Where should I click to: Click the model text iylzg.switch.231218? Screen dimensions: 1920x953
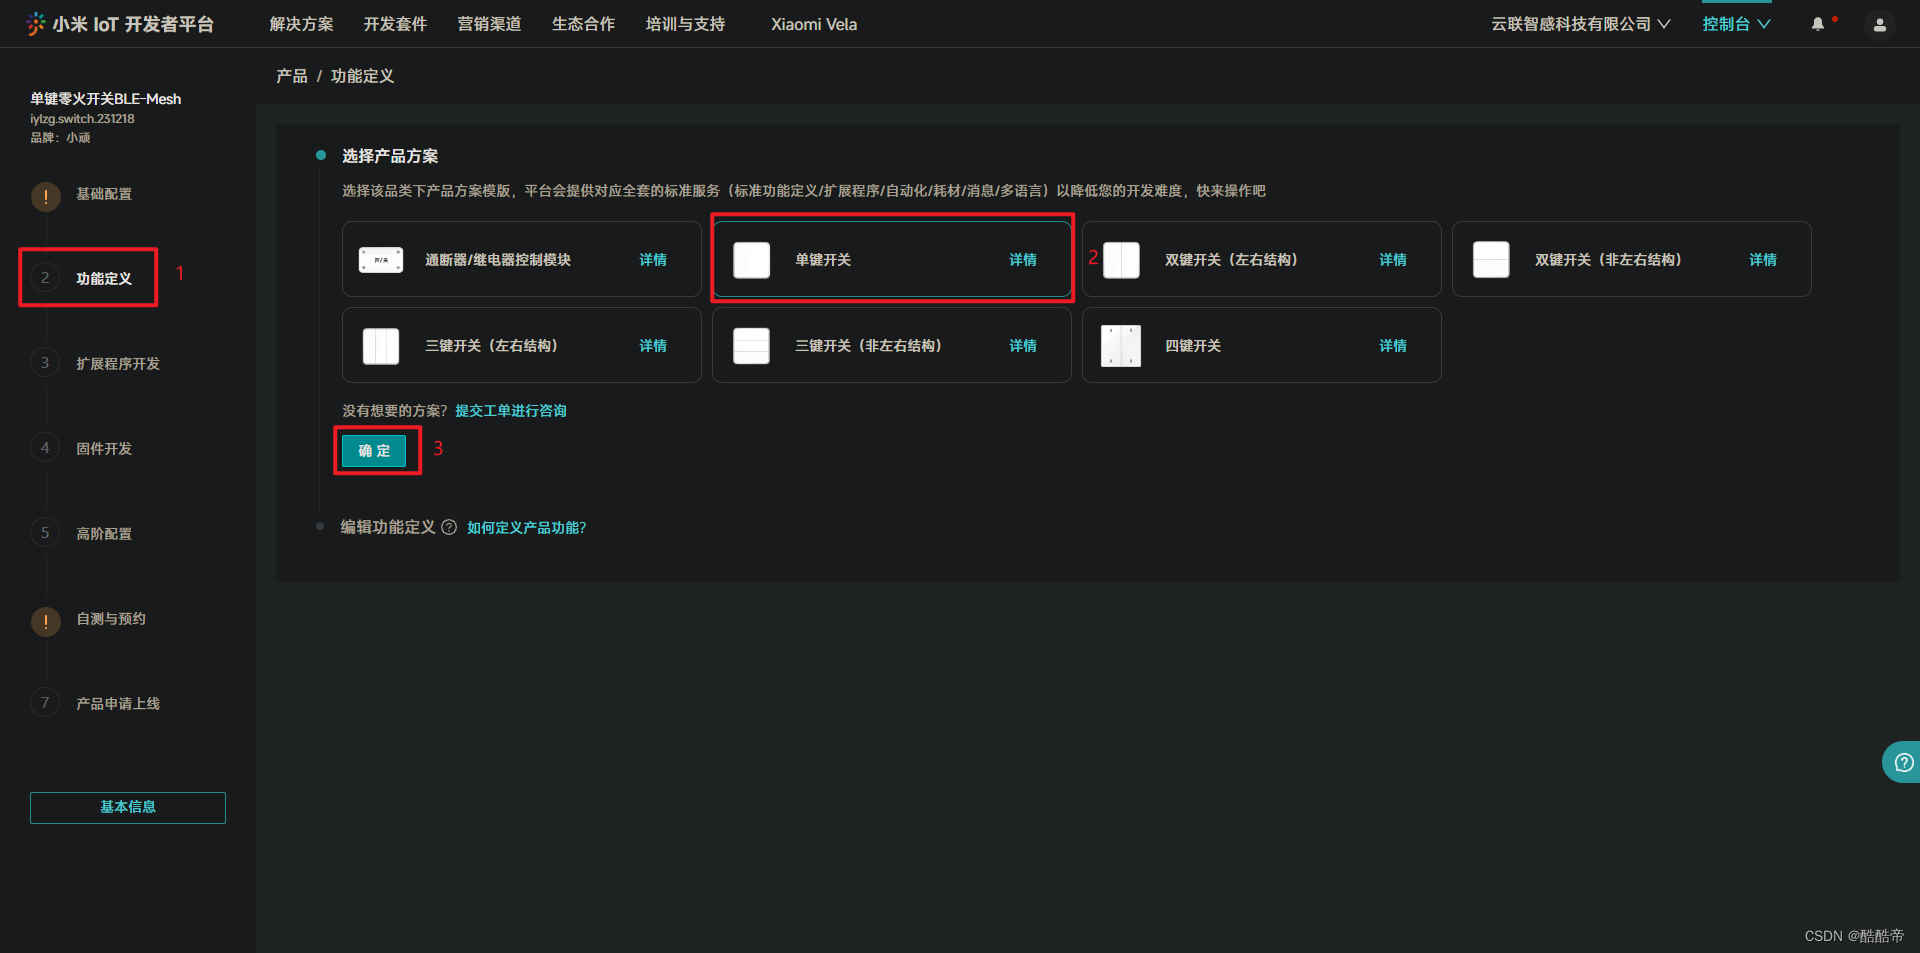pos(82,119)
